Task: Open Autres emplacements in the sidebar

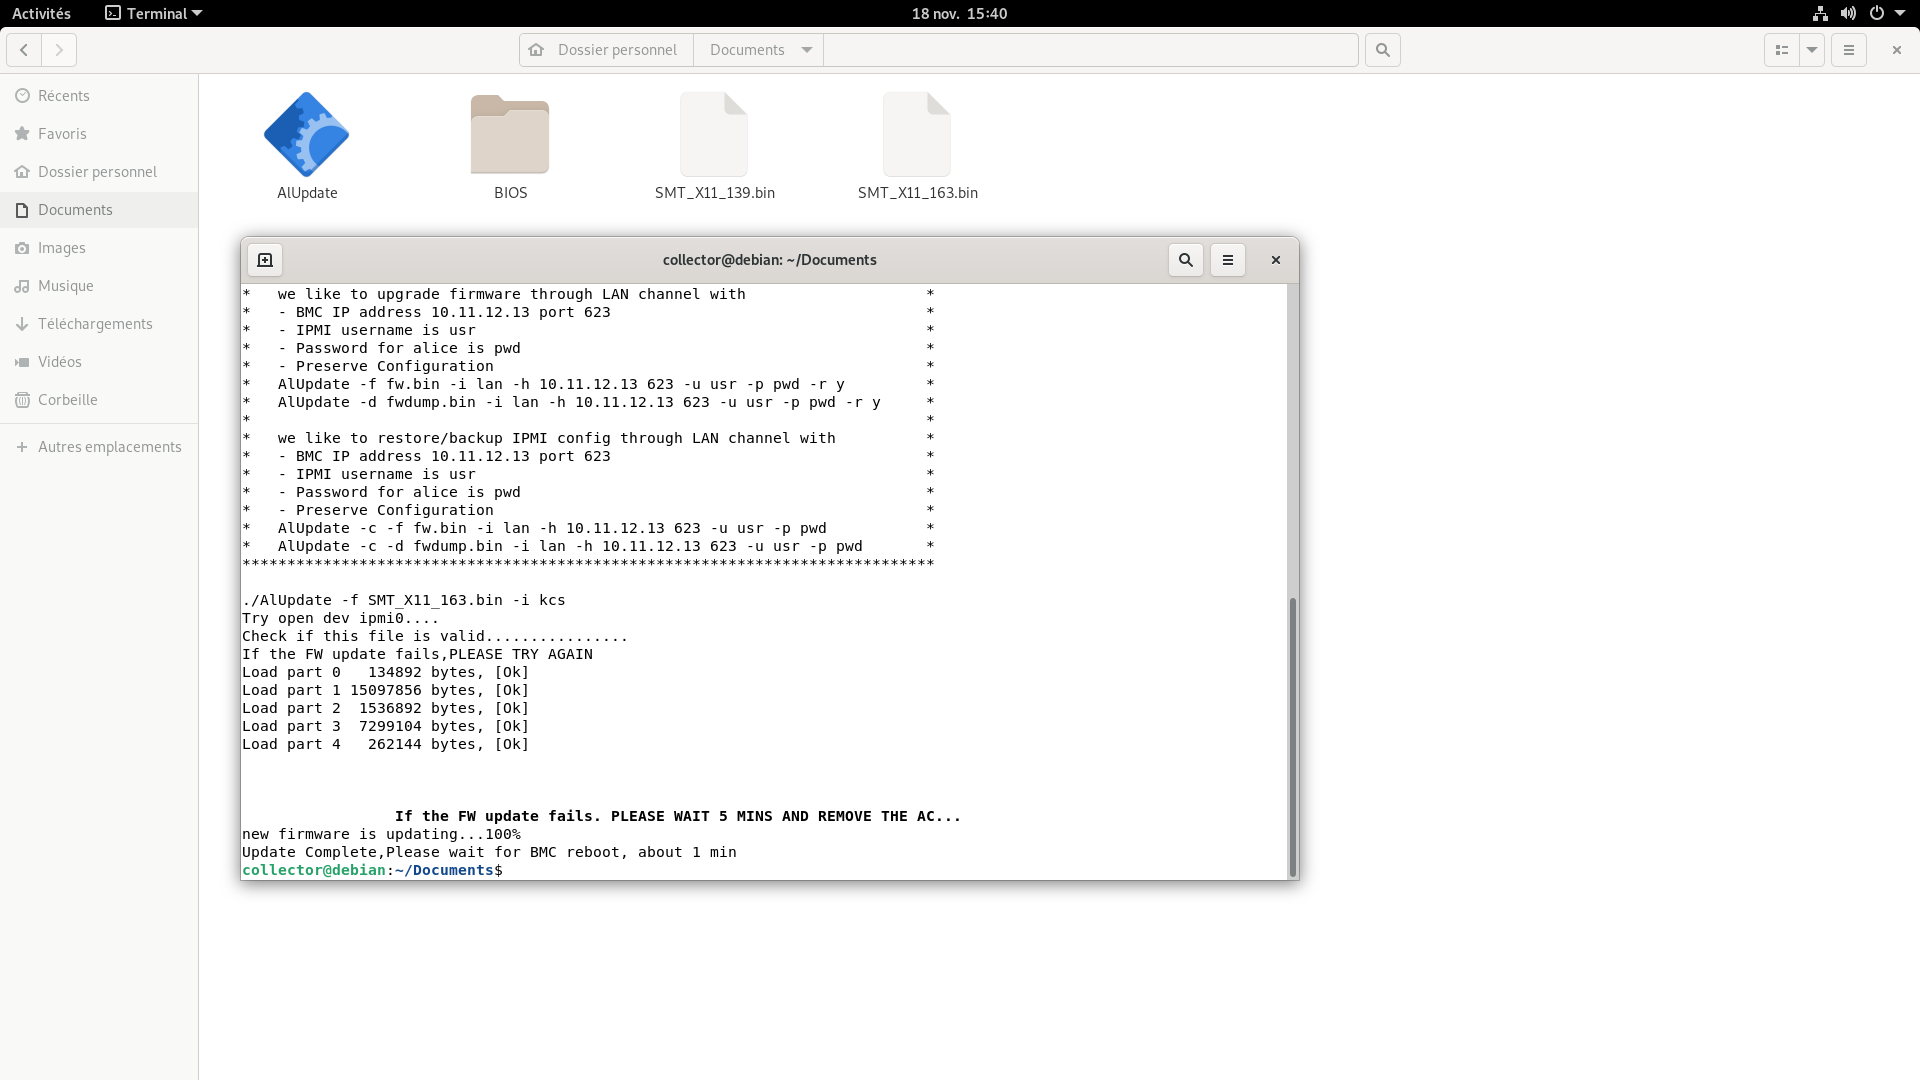Action: coord(109,447)
